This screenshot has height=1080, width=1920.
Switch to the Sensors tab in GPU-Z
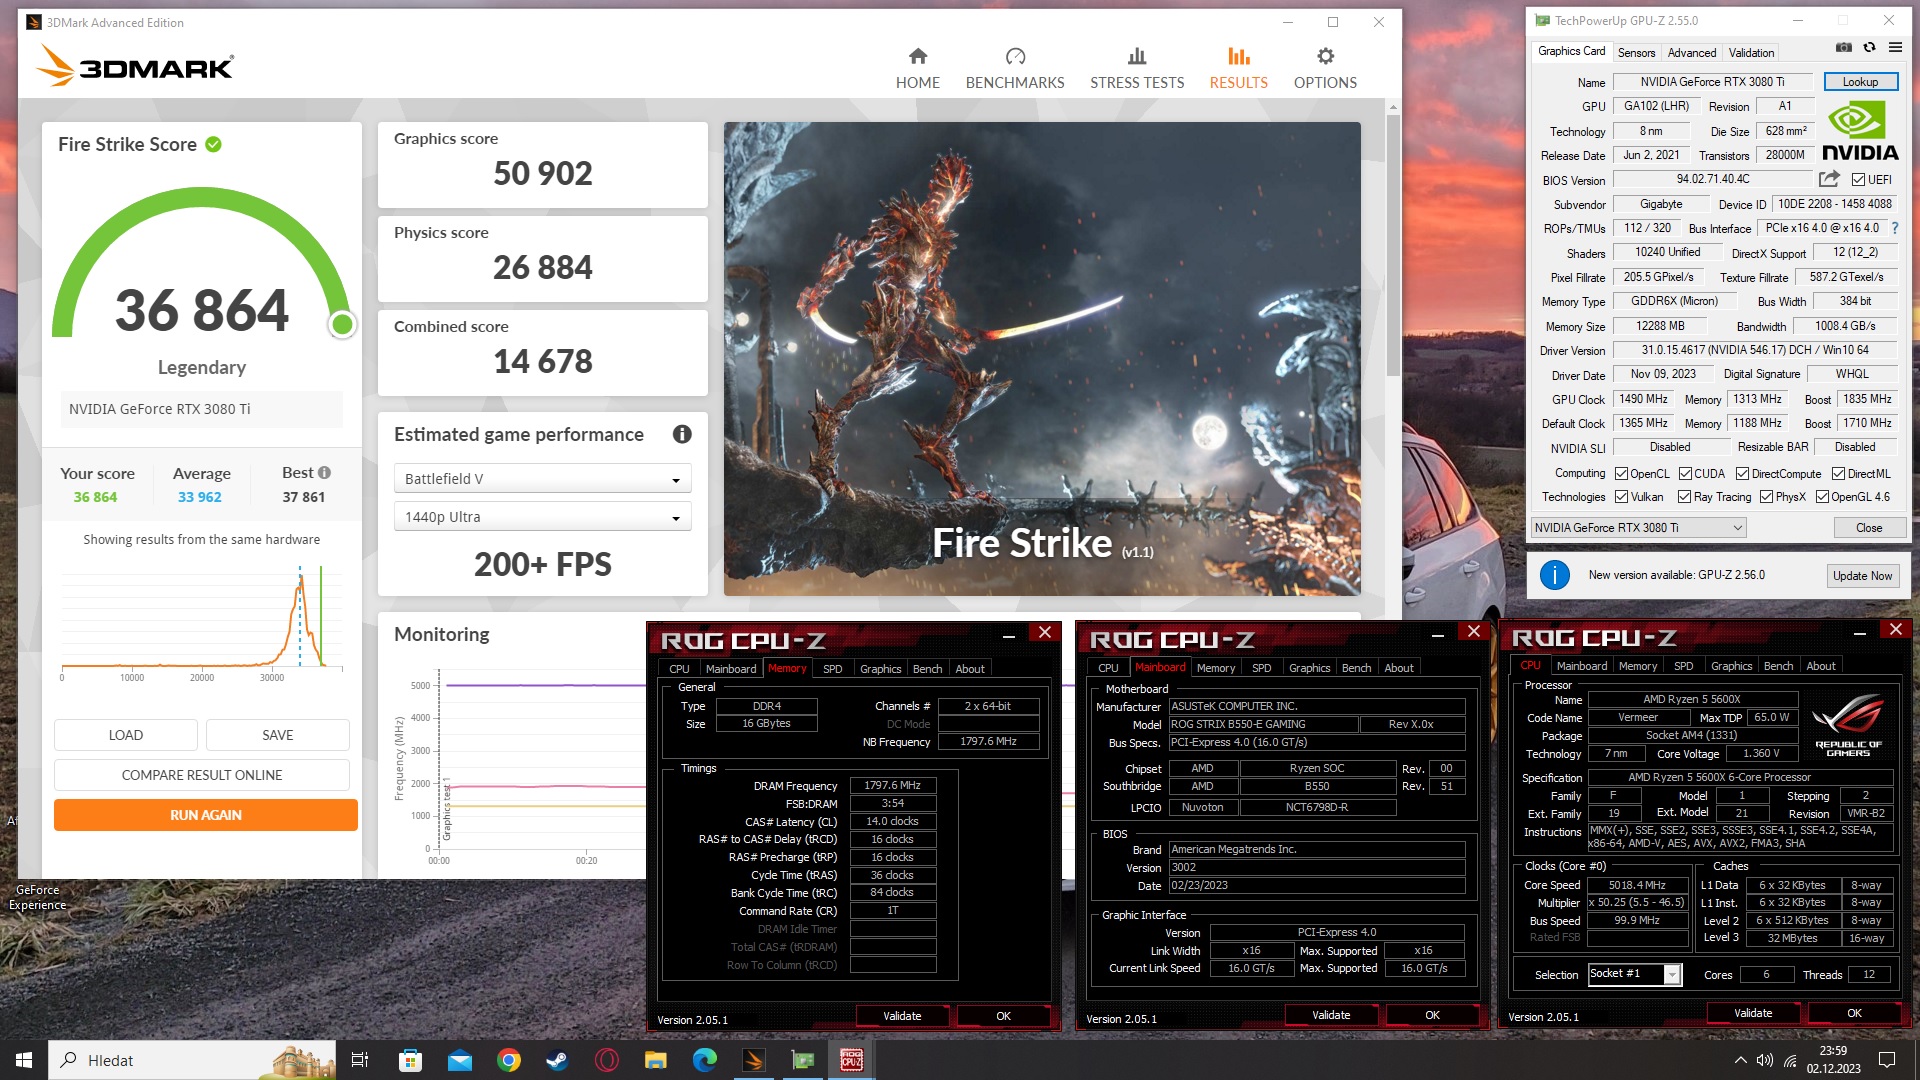(x=1636, y=53)
